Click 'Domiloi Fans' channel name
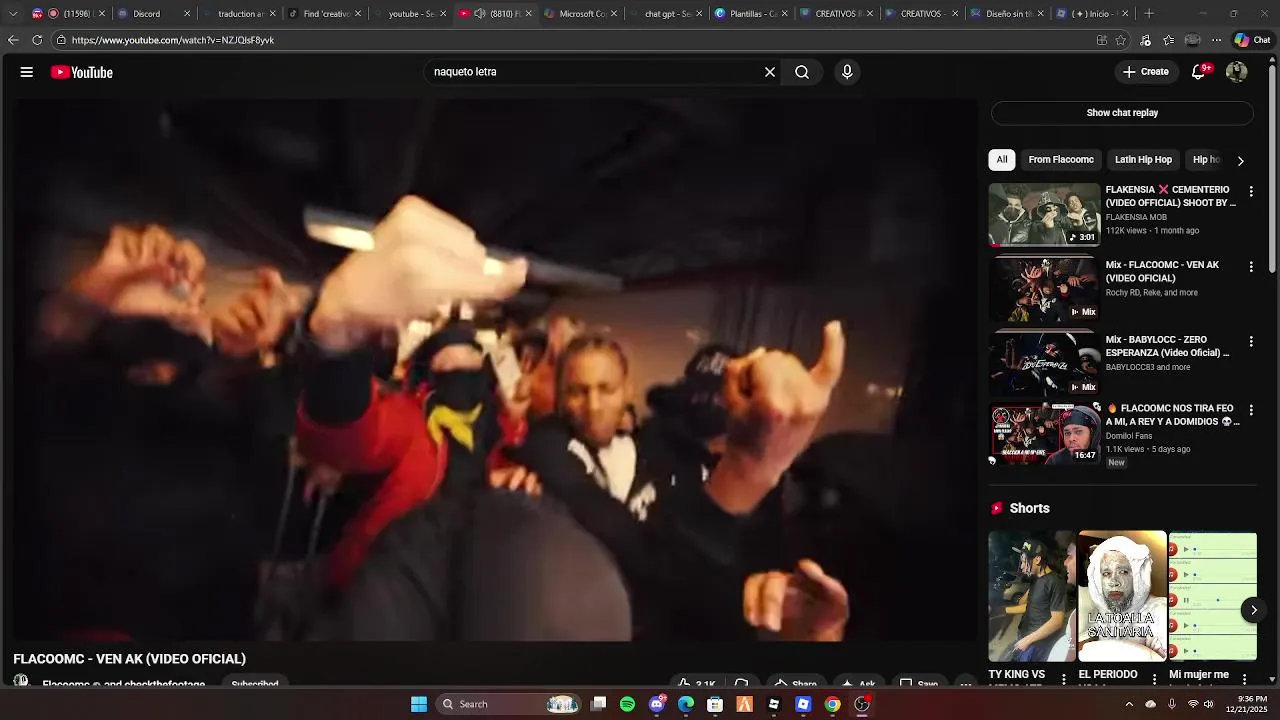The width and height of the screenshot is (1280, 720). point(1129,436)
